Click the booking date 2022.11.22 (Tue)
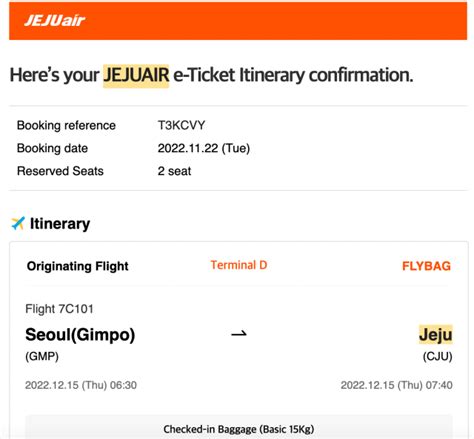The height and width of the screenshot is (439, 474). pyautogui.click(x=204, y=148)
